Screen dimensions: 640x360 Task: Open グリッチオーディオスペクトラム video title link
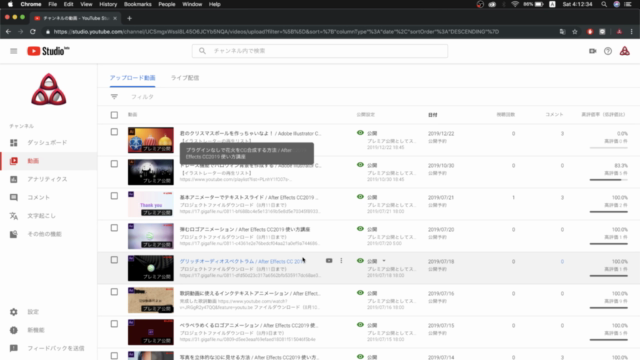pyautogui.click(x=242, y=261)
